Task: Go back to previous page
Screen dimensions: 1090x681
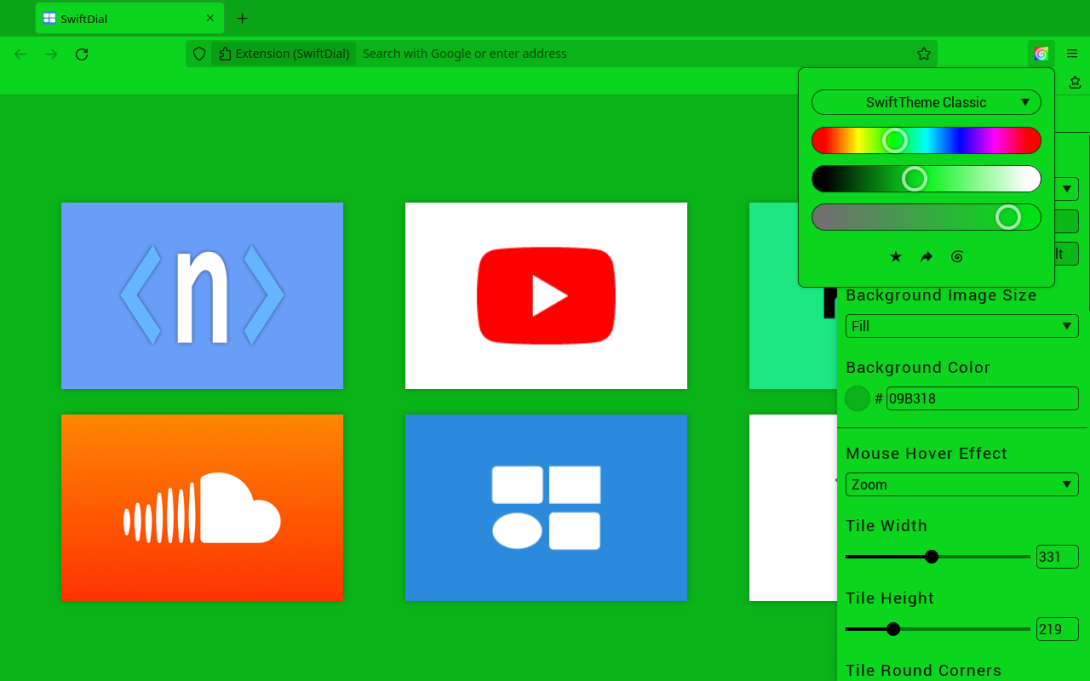Action: [20, 54]
